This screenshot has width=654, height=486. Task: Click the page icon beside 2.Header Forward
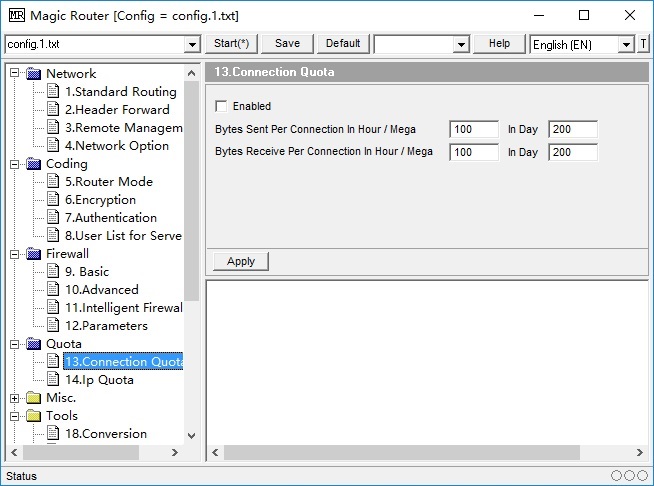coord(53,109)
